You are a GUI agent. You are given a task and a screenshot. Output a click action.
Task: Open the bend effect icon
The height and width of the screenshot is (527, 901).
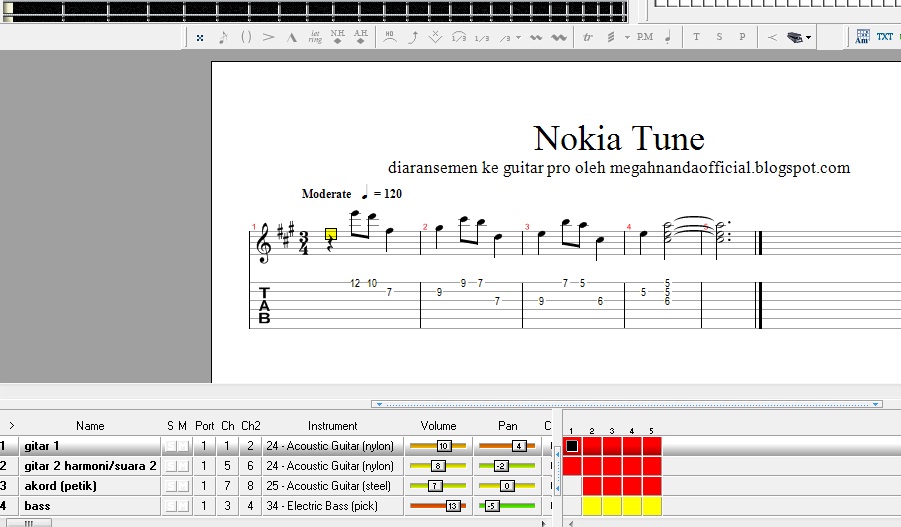[x=413, y=37]
